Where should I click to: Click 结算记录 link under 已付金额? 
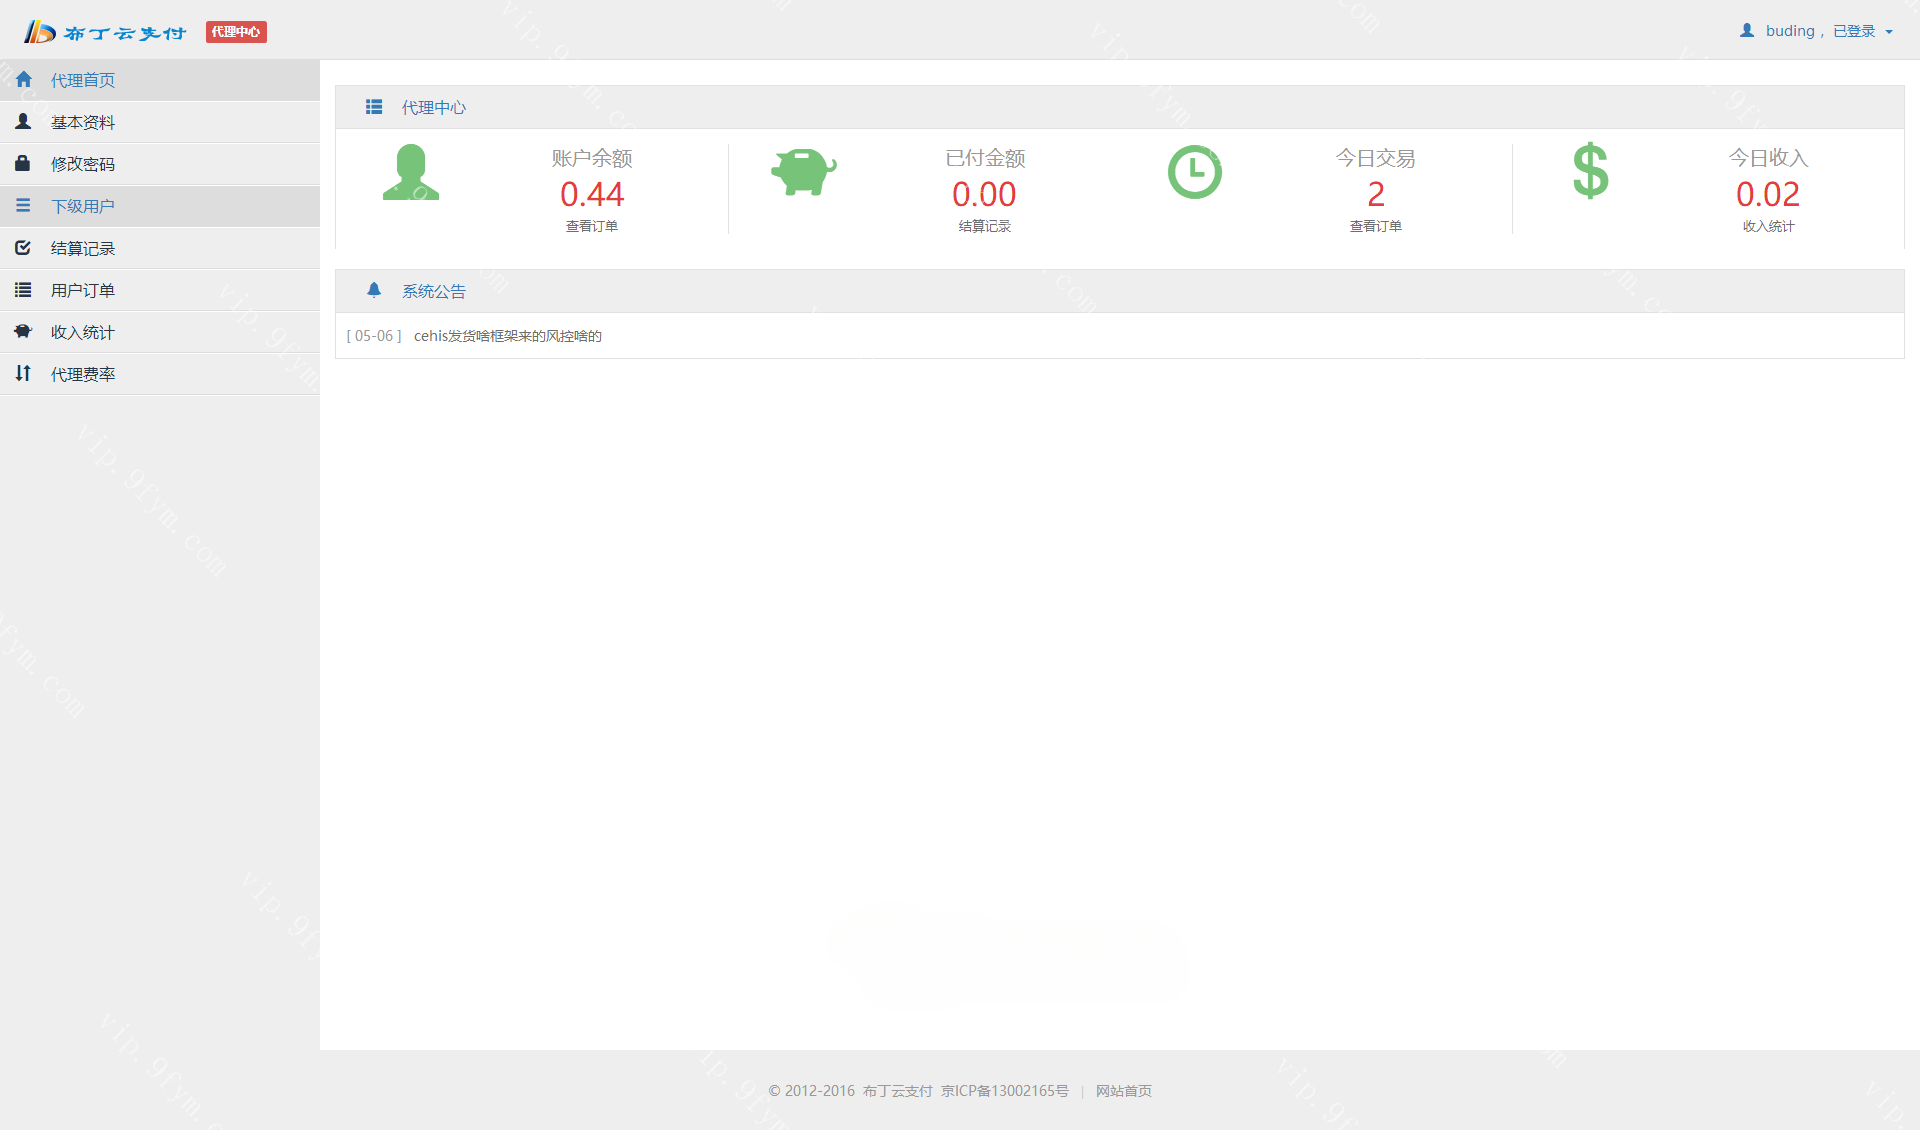tap(984, 226)
